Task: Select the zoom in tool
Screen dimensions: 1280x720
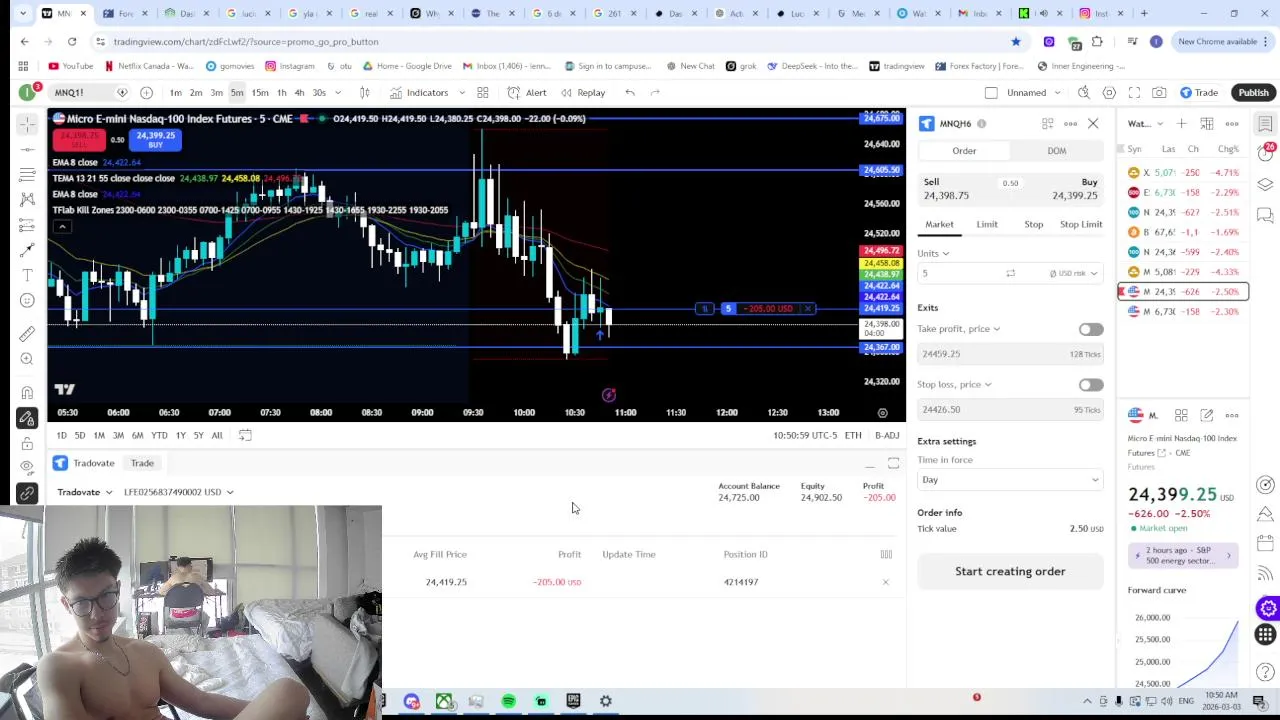Action: click(x=27, y=359)
